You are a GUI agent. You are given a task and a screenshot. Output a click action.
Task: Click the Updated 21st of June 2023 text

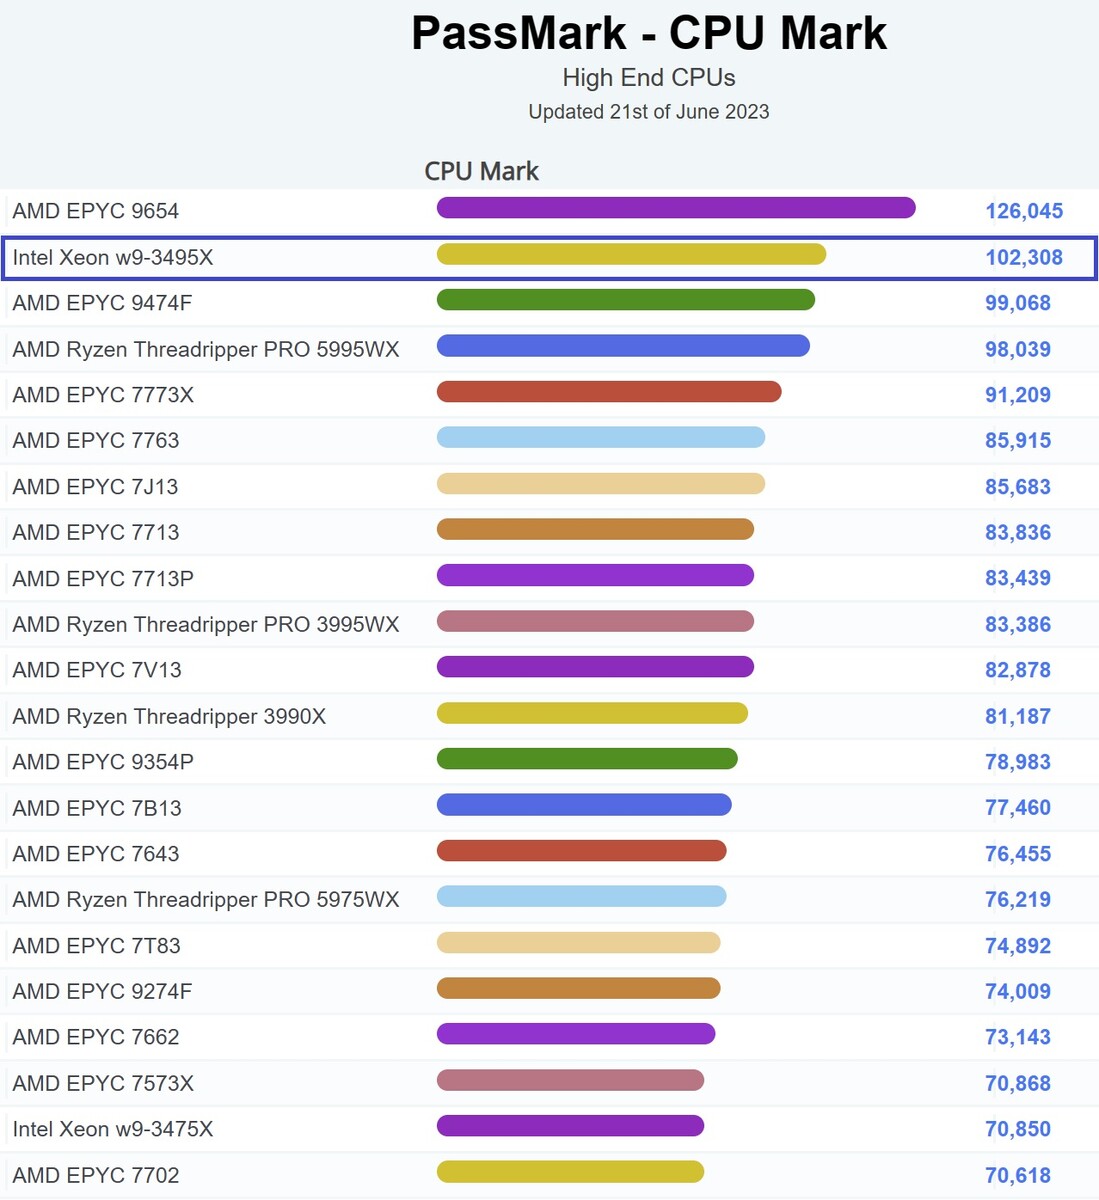[x=649, y=112]
